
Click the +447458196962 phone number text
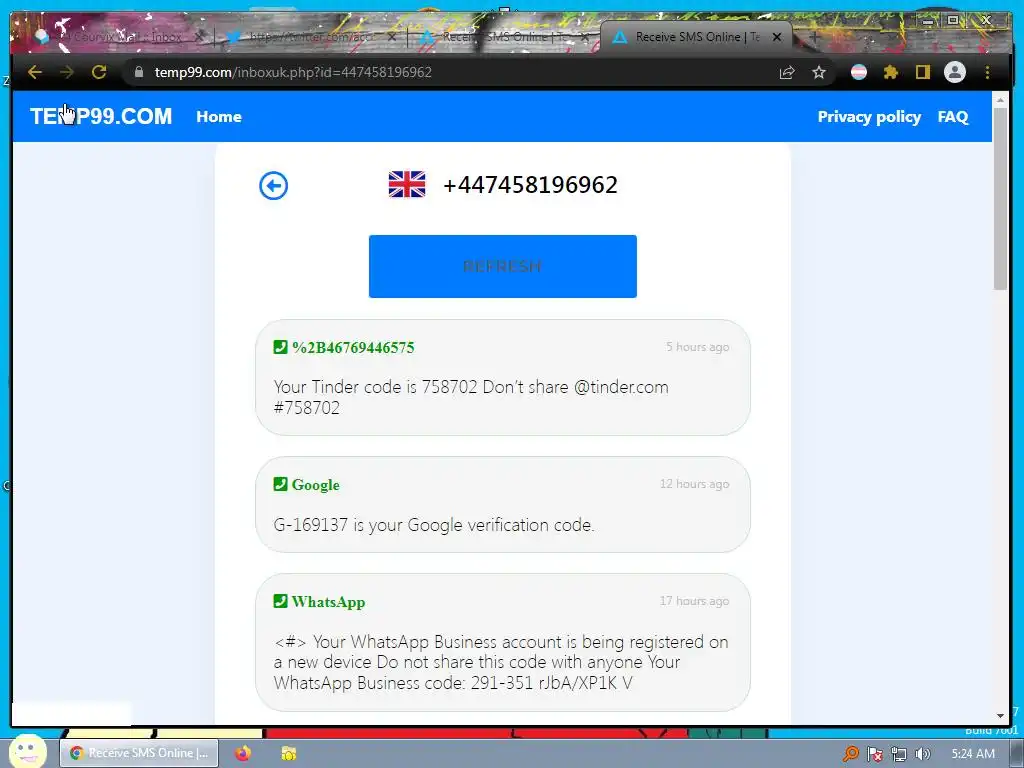pos(530,185)
